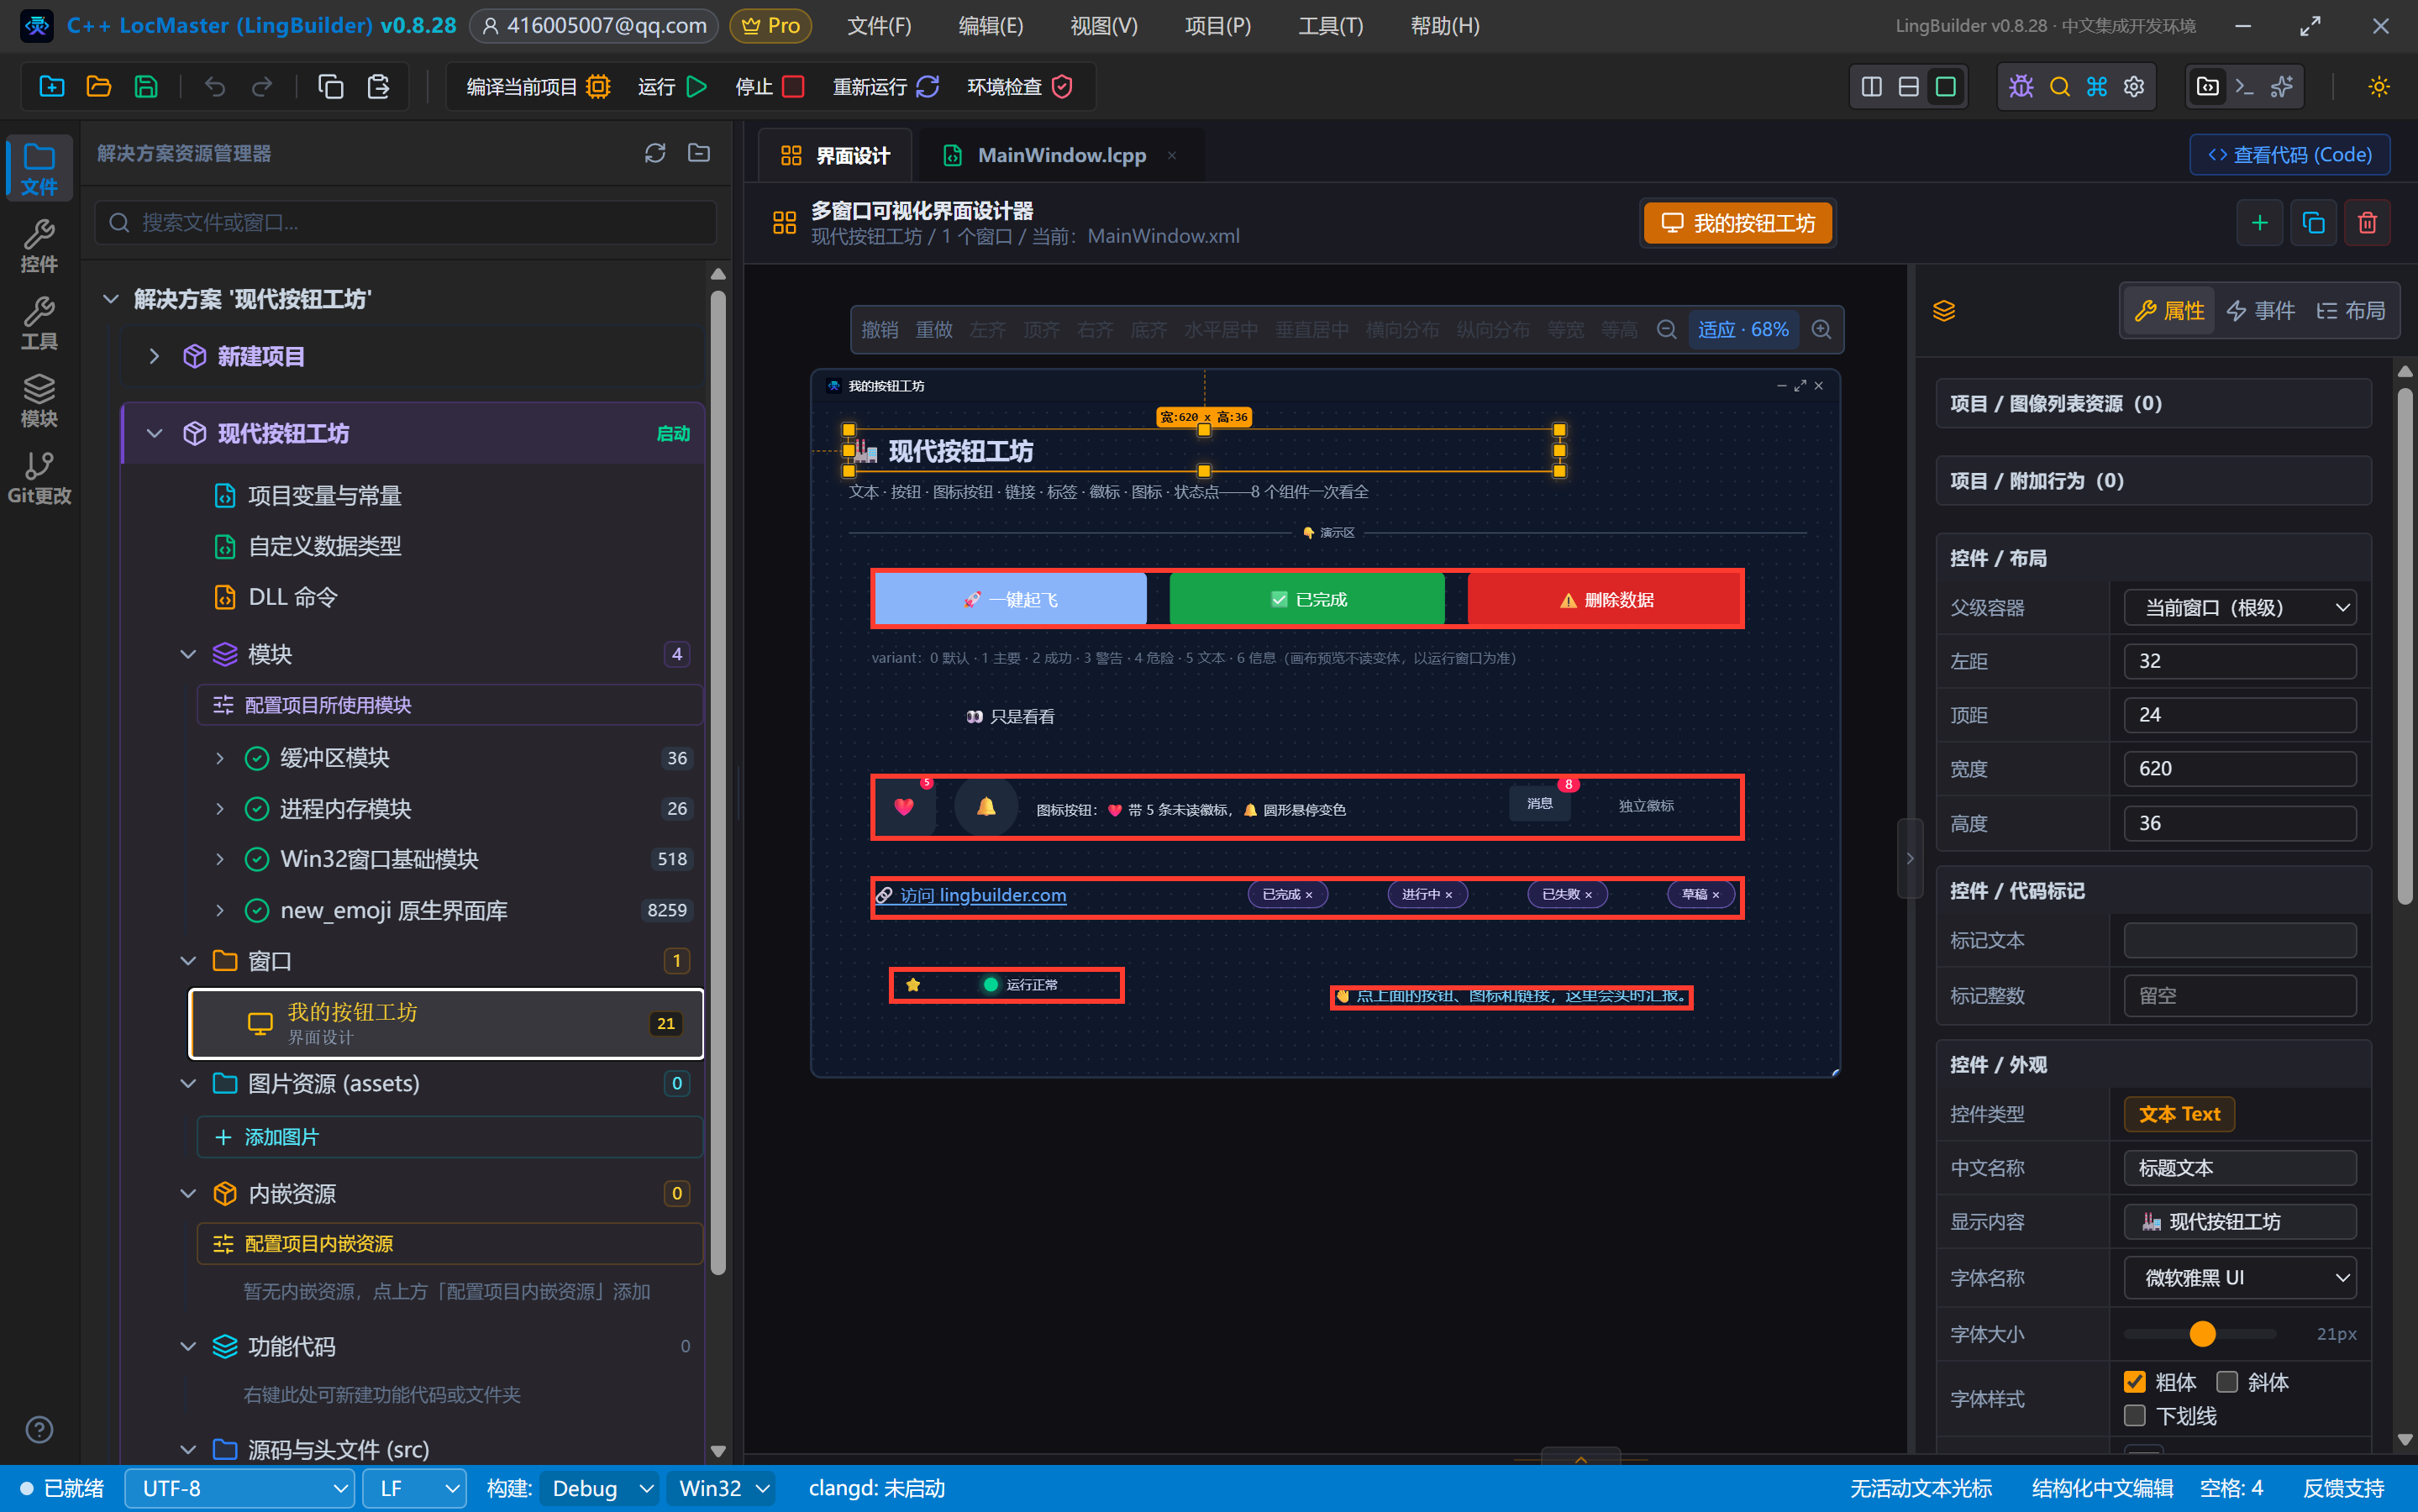Click the open folder toolbar icon
The width and height of the screenshot is (2418, 1512).
pyautogui.click(x=99, y=87)
